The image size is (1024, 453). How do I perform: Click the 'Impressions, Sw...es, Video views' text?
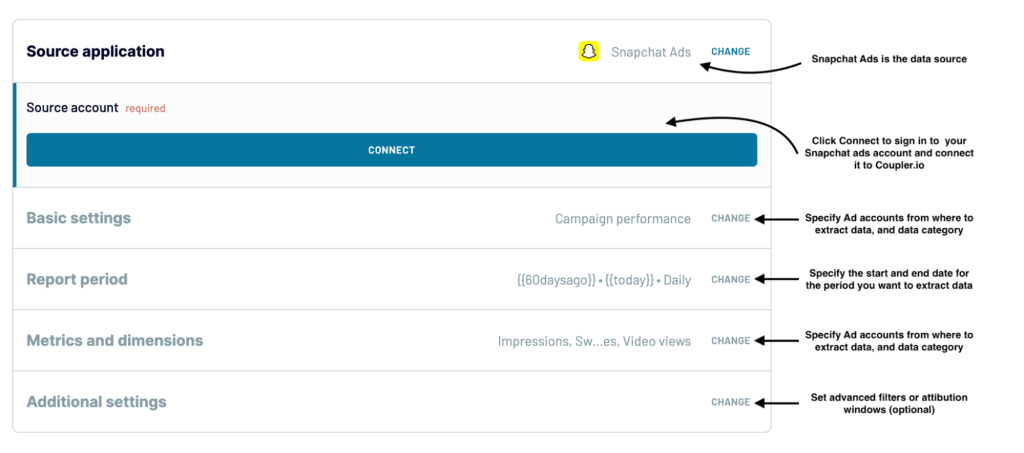(594, 341)
